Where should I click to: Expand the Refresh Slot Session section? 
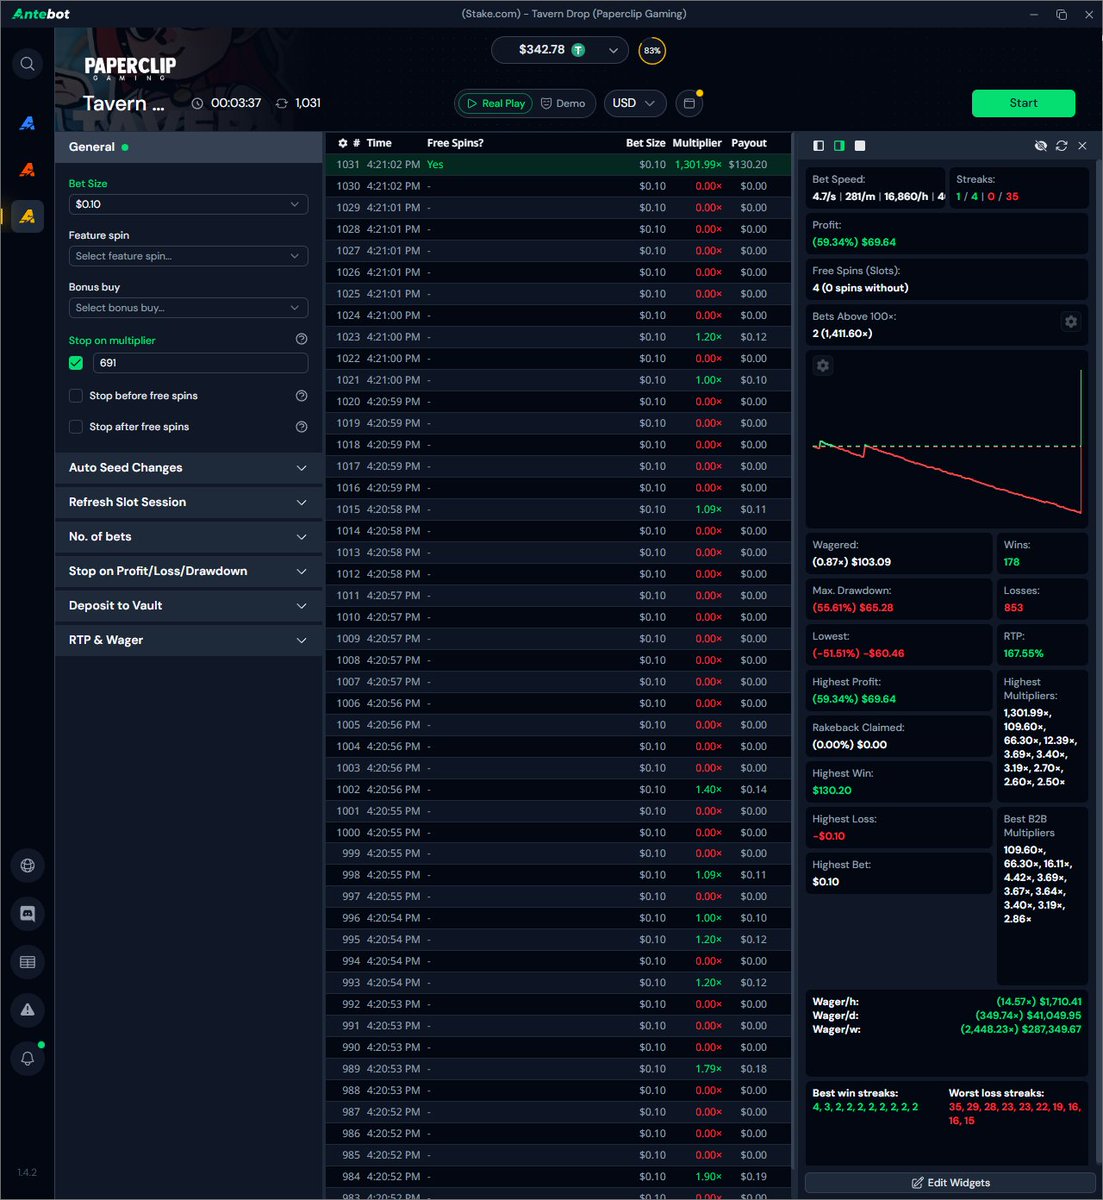coord(188,502)
